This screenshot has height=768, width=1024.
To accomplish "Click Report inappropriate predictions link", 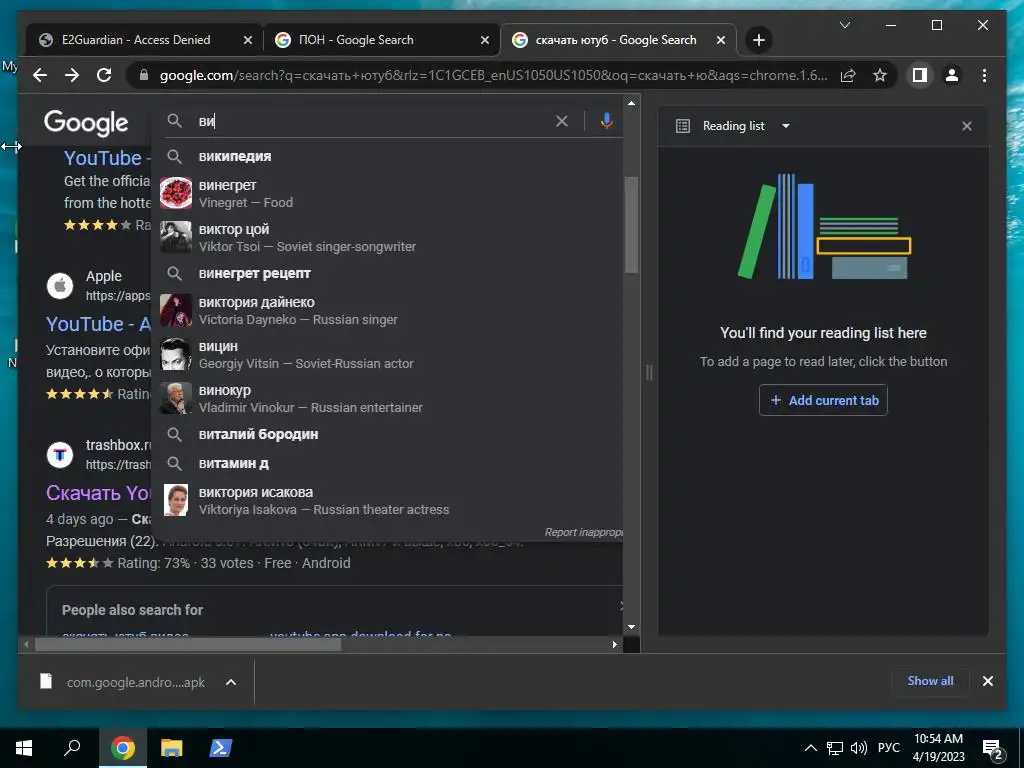I will point(583,532).
